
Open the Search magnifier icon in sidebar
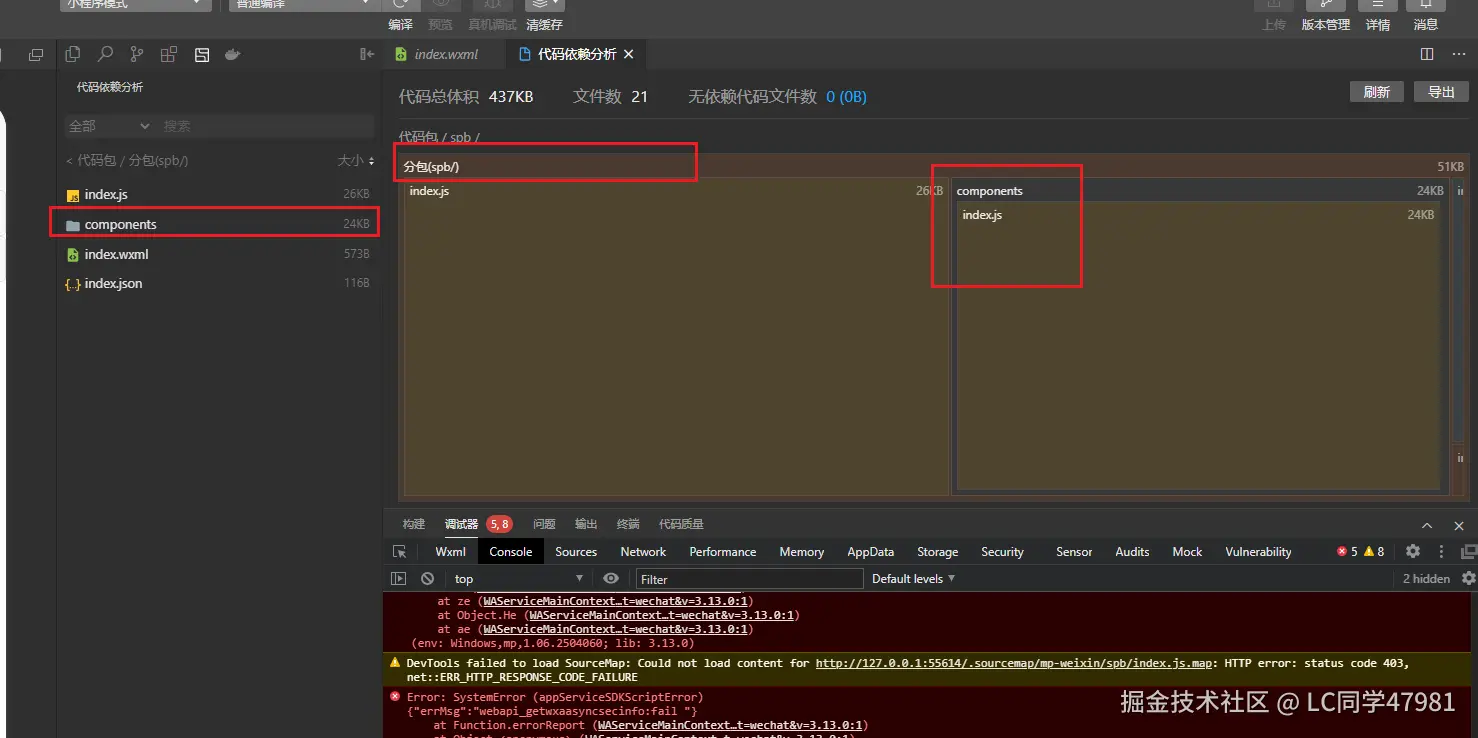(105, 55)
